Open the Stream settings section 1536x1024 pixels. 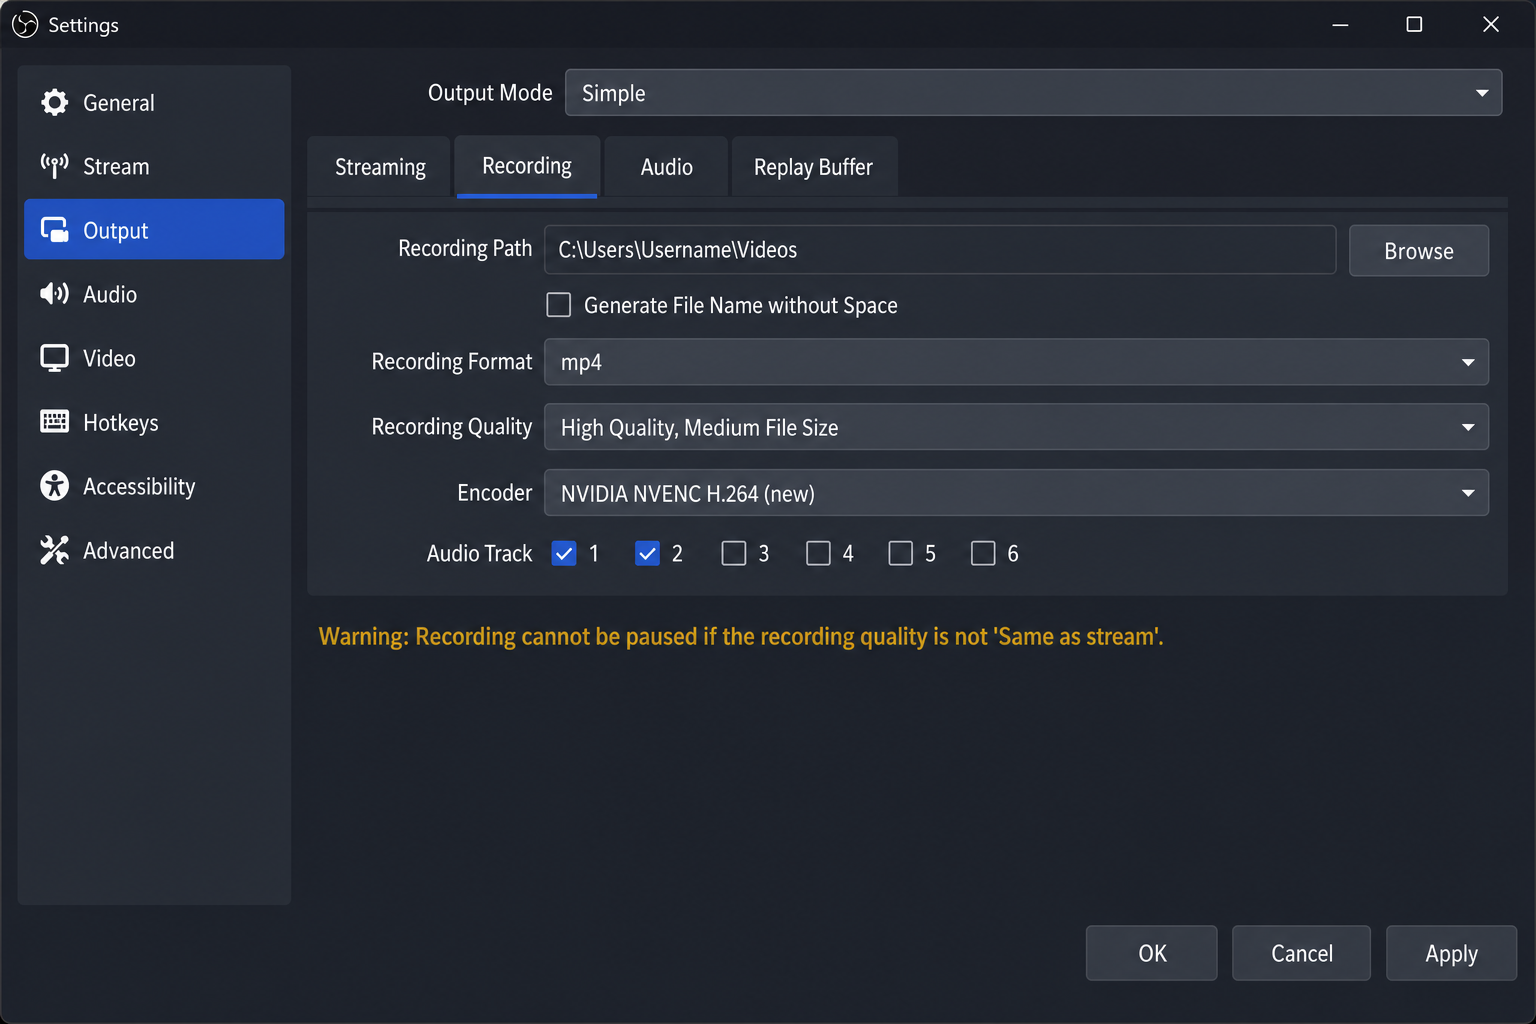click(x=154, y=166)
